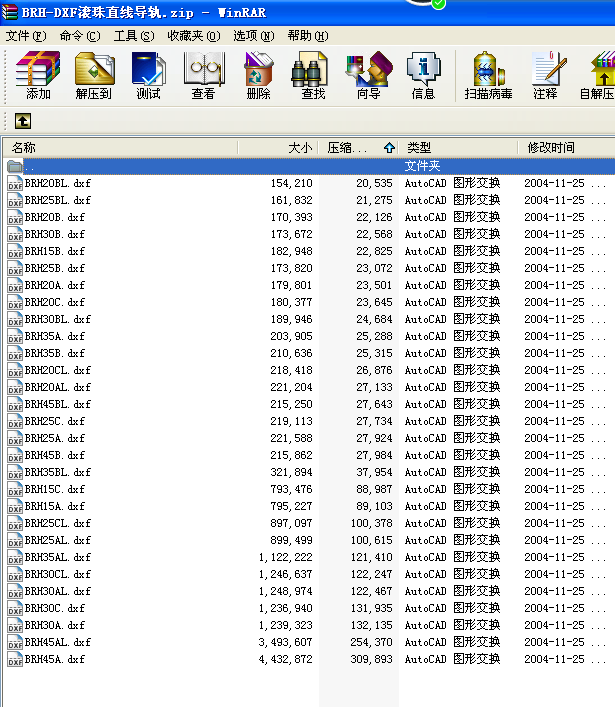This screenshot has width=615, height=707.
Task: Select file BRH25C.dxf
Action: pos(55,421)
